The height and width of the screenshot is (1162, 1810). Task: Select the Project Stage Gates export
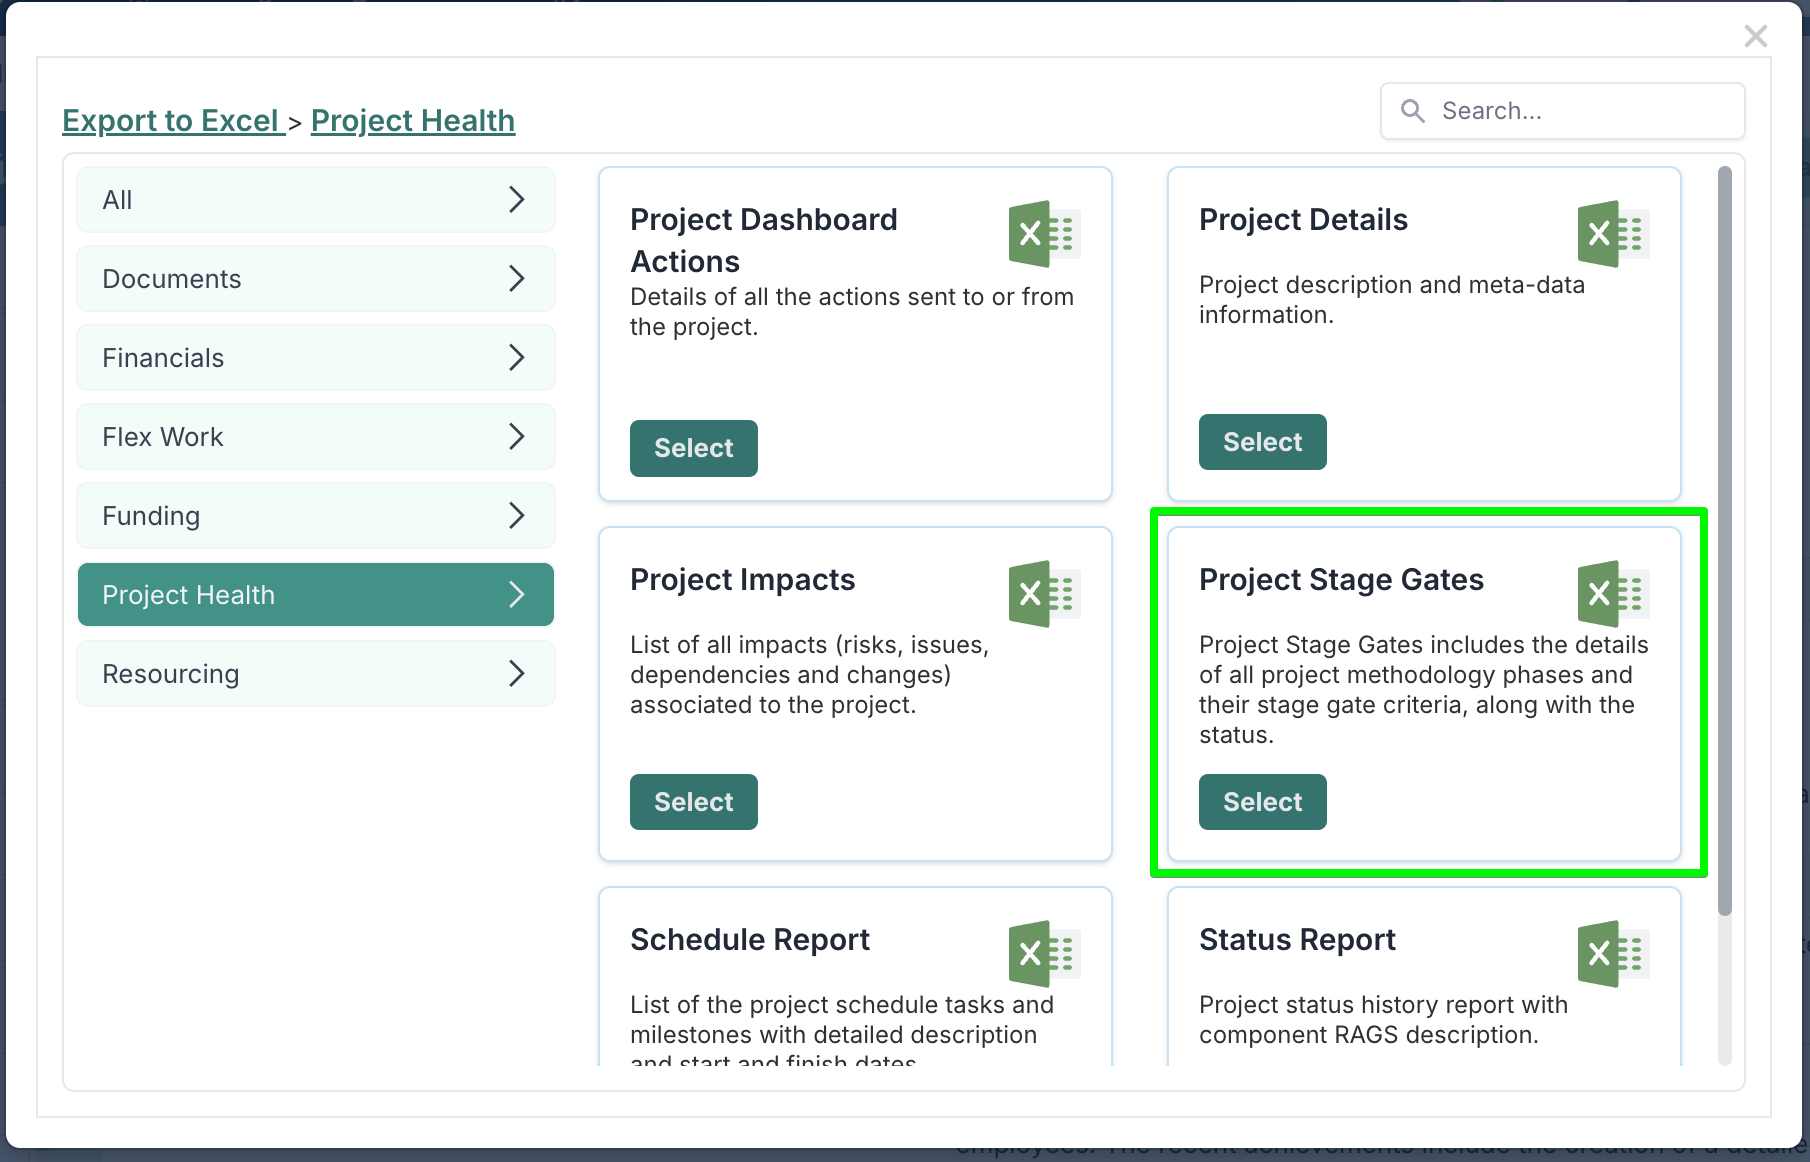(x=1263, y=802)
